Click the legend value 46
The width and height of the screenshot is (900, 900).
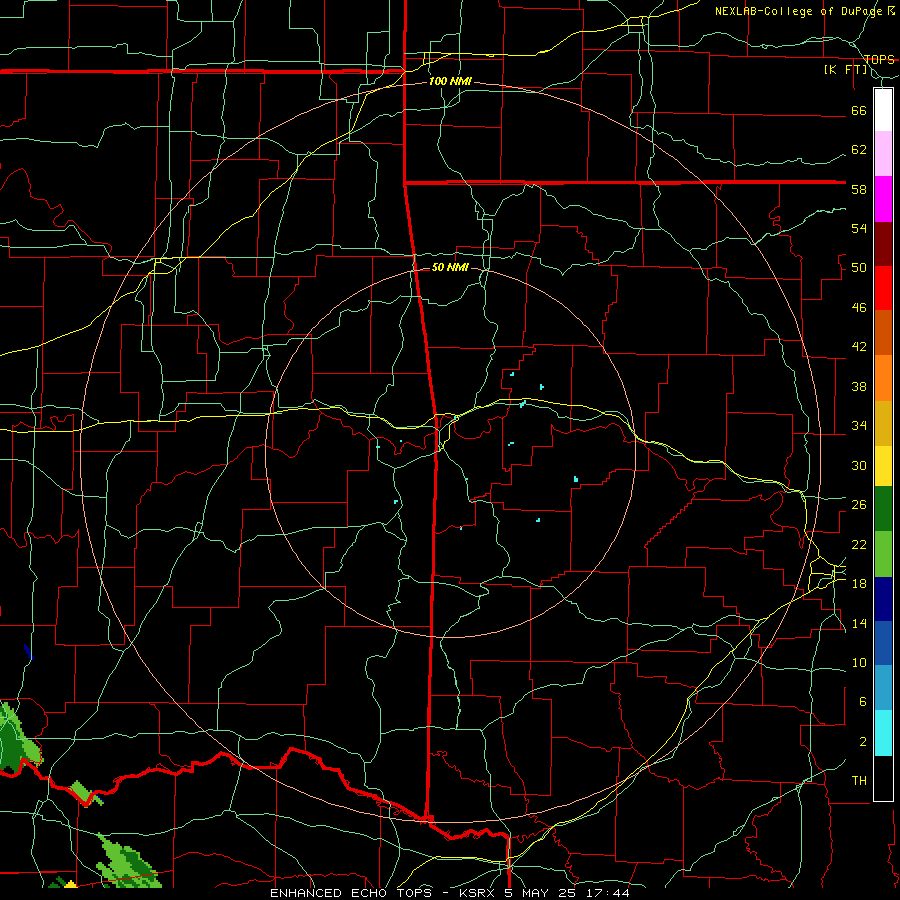(x=859, y=308)
